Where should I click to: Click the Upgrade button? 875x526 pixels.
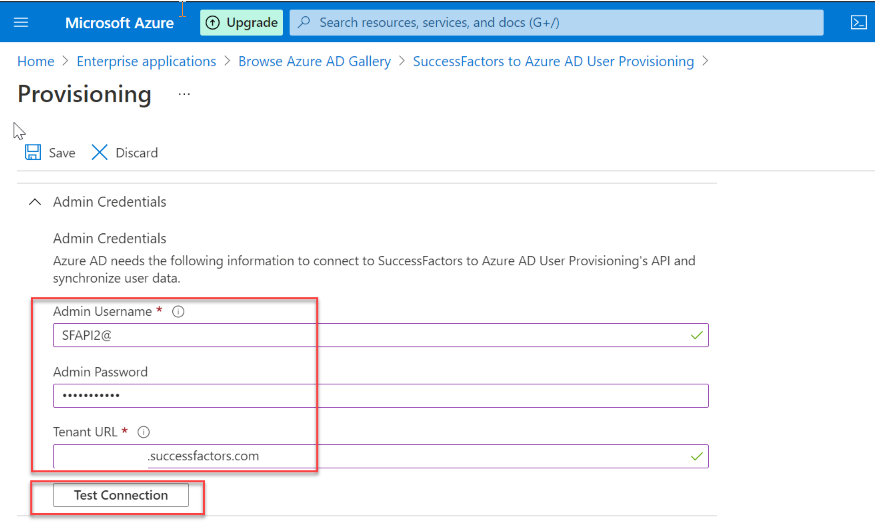click(242, 22)
